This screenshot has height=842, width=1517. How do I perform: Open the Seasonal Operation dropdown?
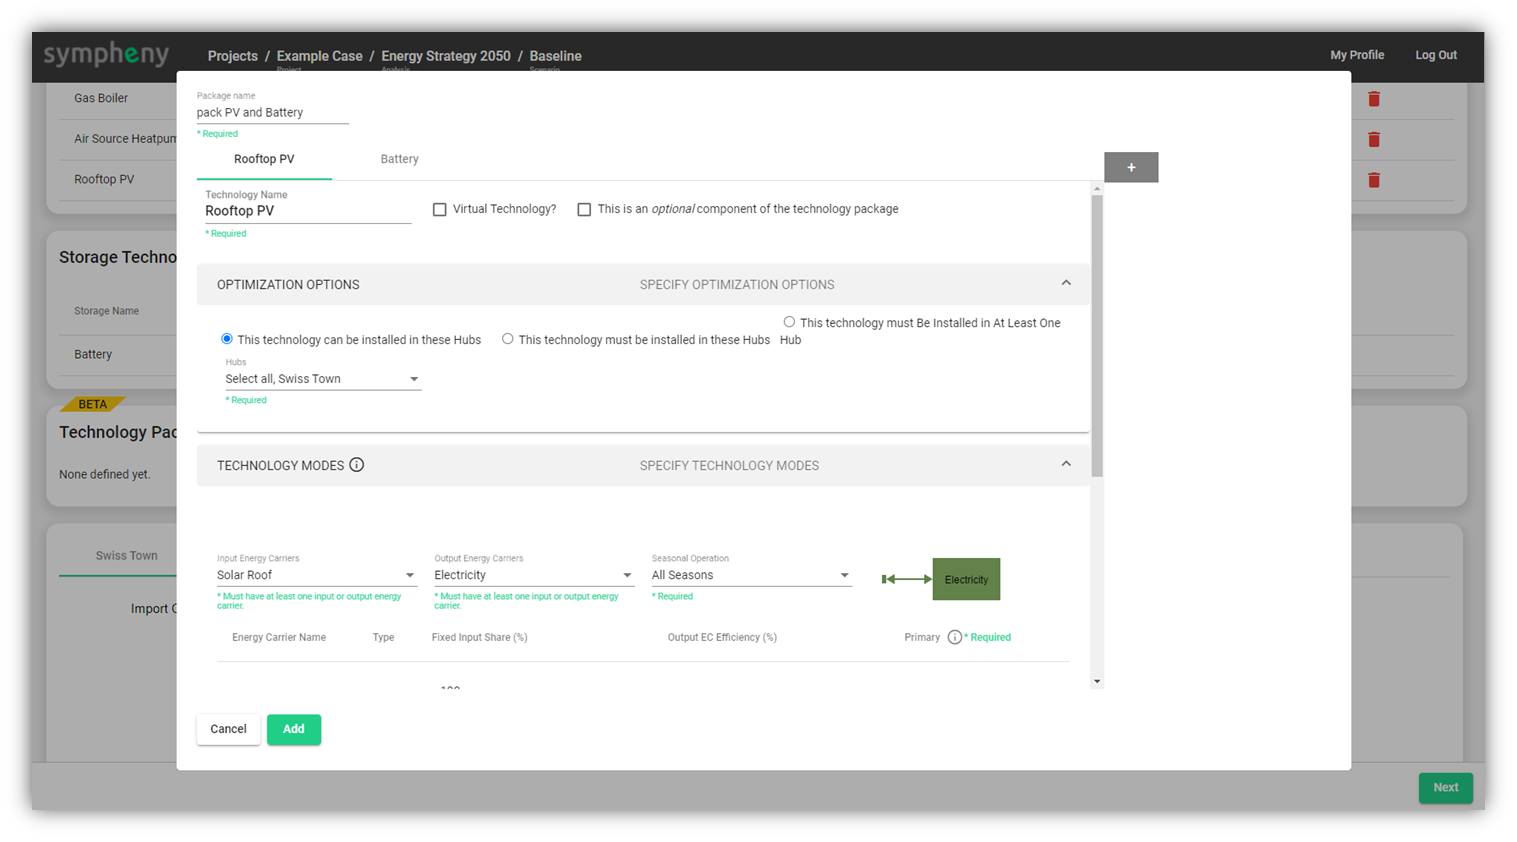[750, 575]
